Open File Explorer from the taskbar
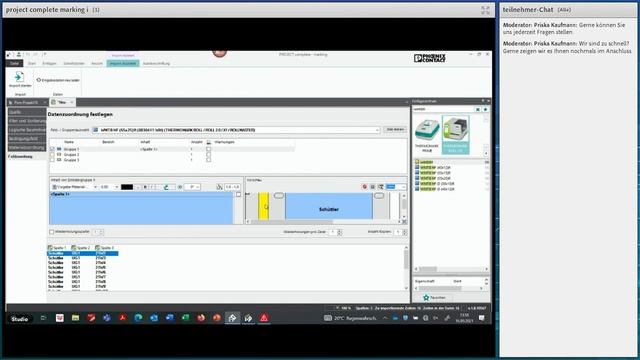Image resolution: width=640 pixels, height=360 pixels. click(x=76, y=318)
